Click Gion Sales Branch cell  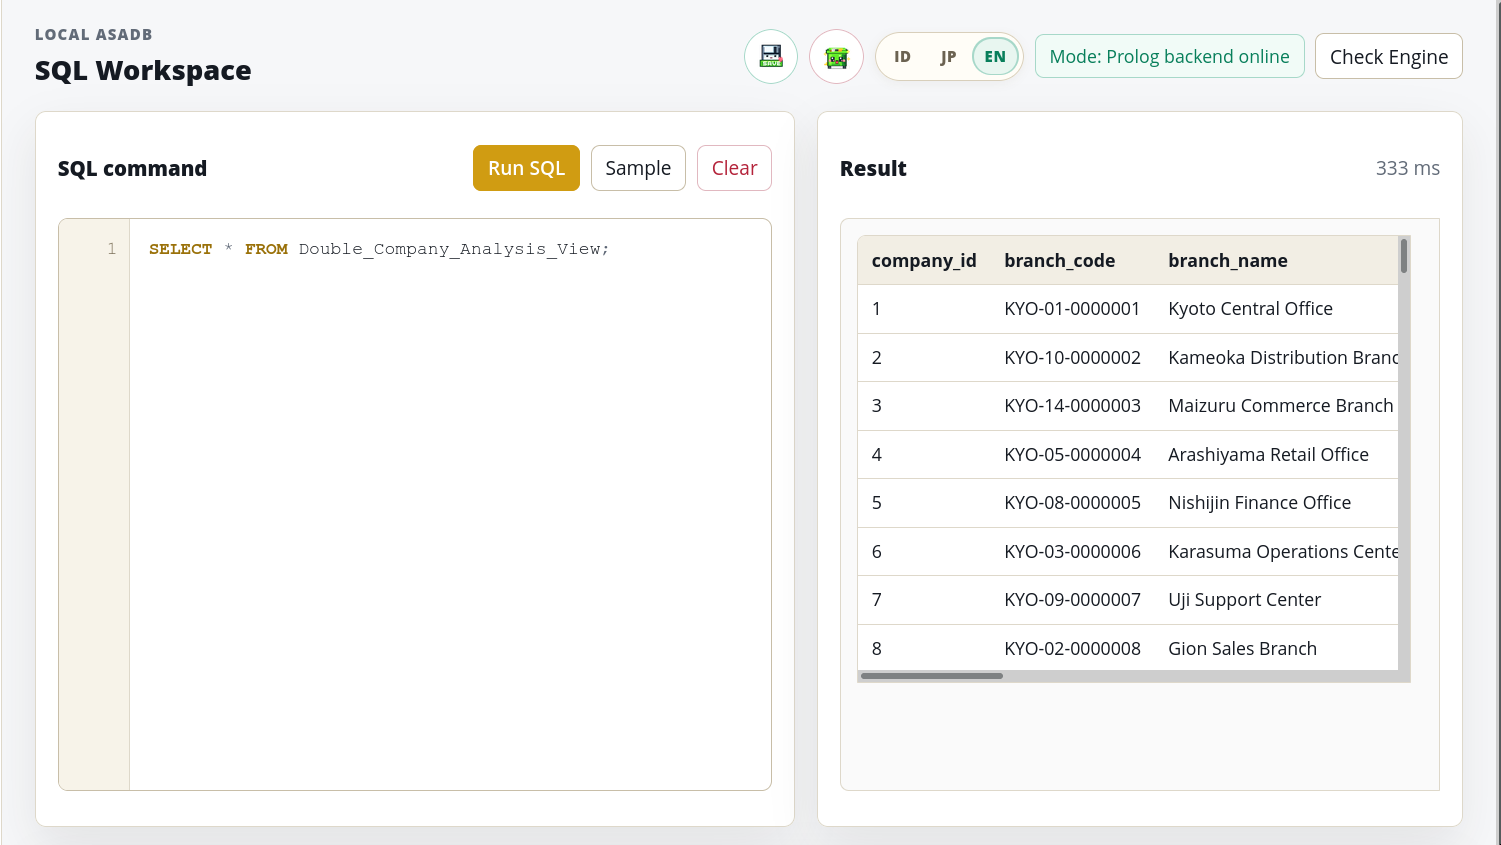pyautogui.click(x=1276, y=649)
